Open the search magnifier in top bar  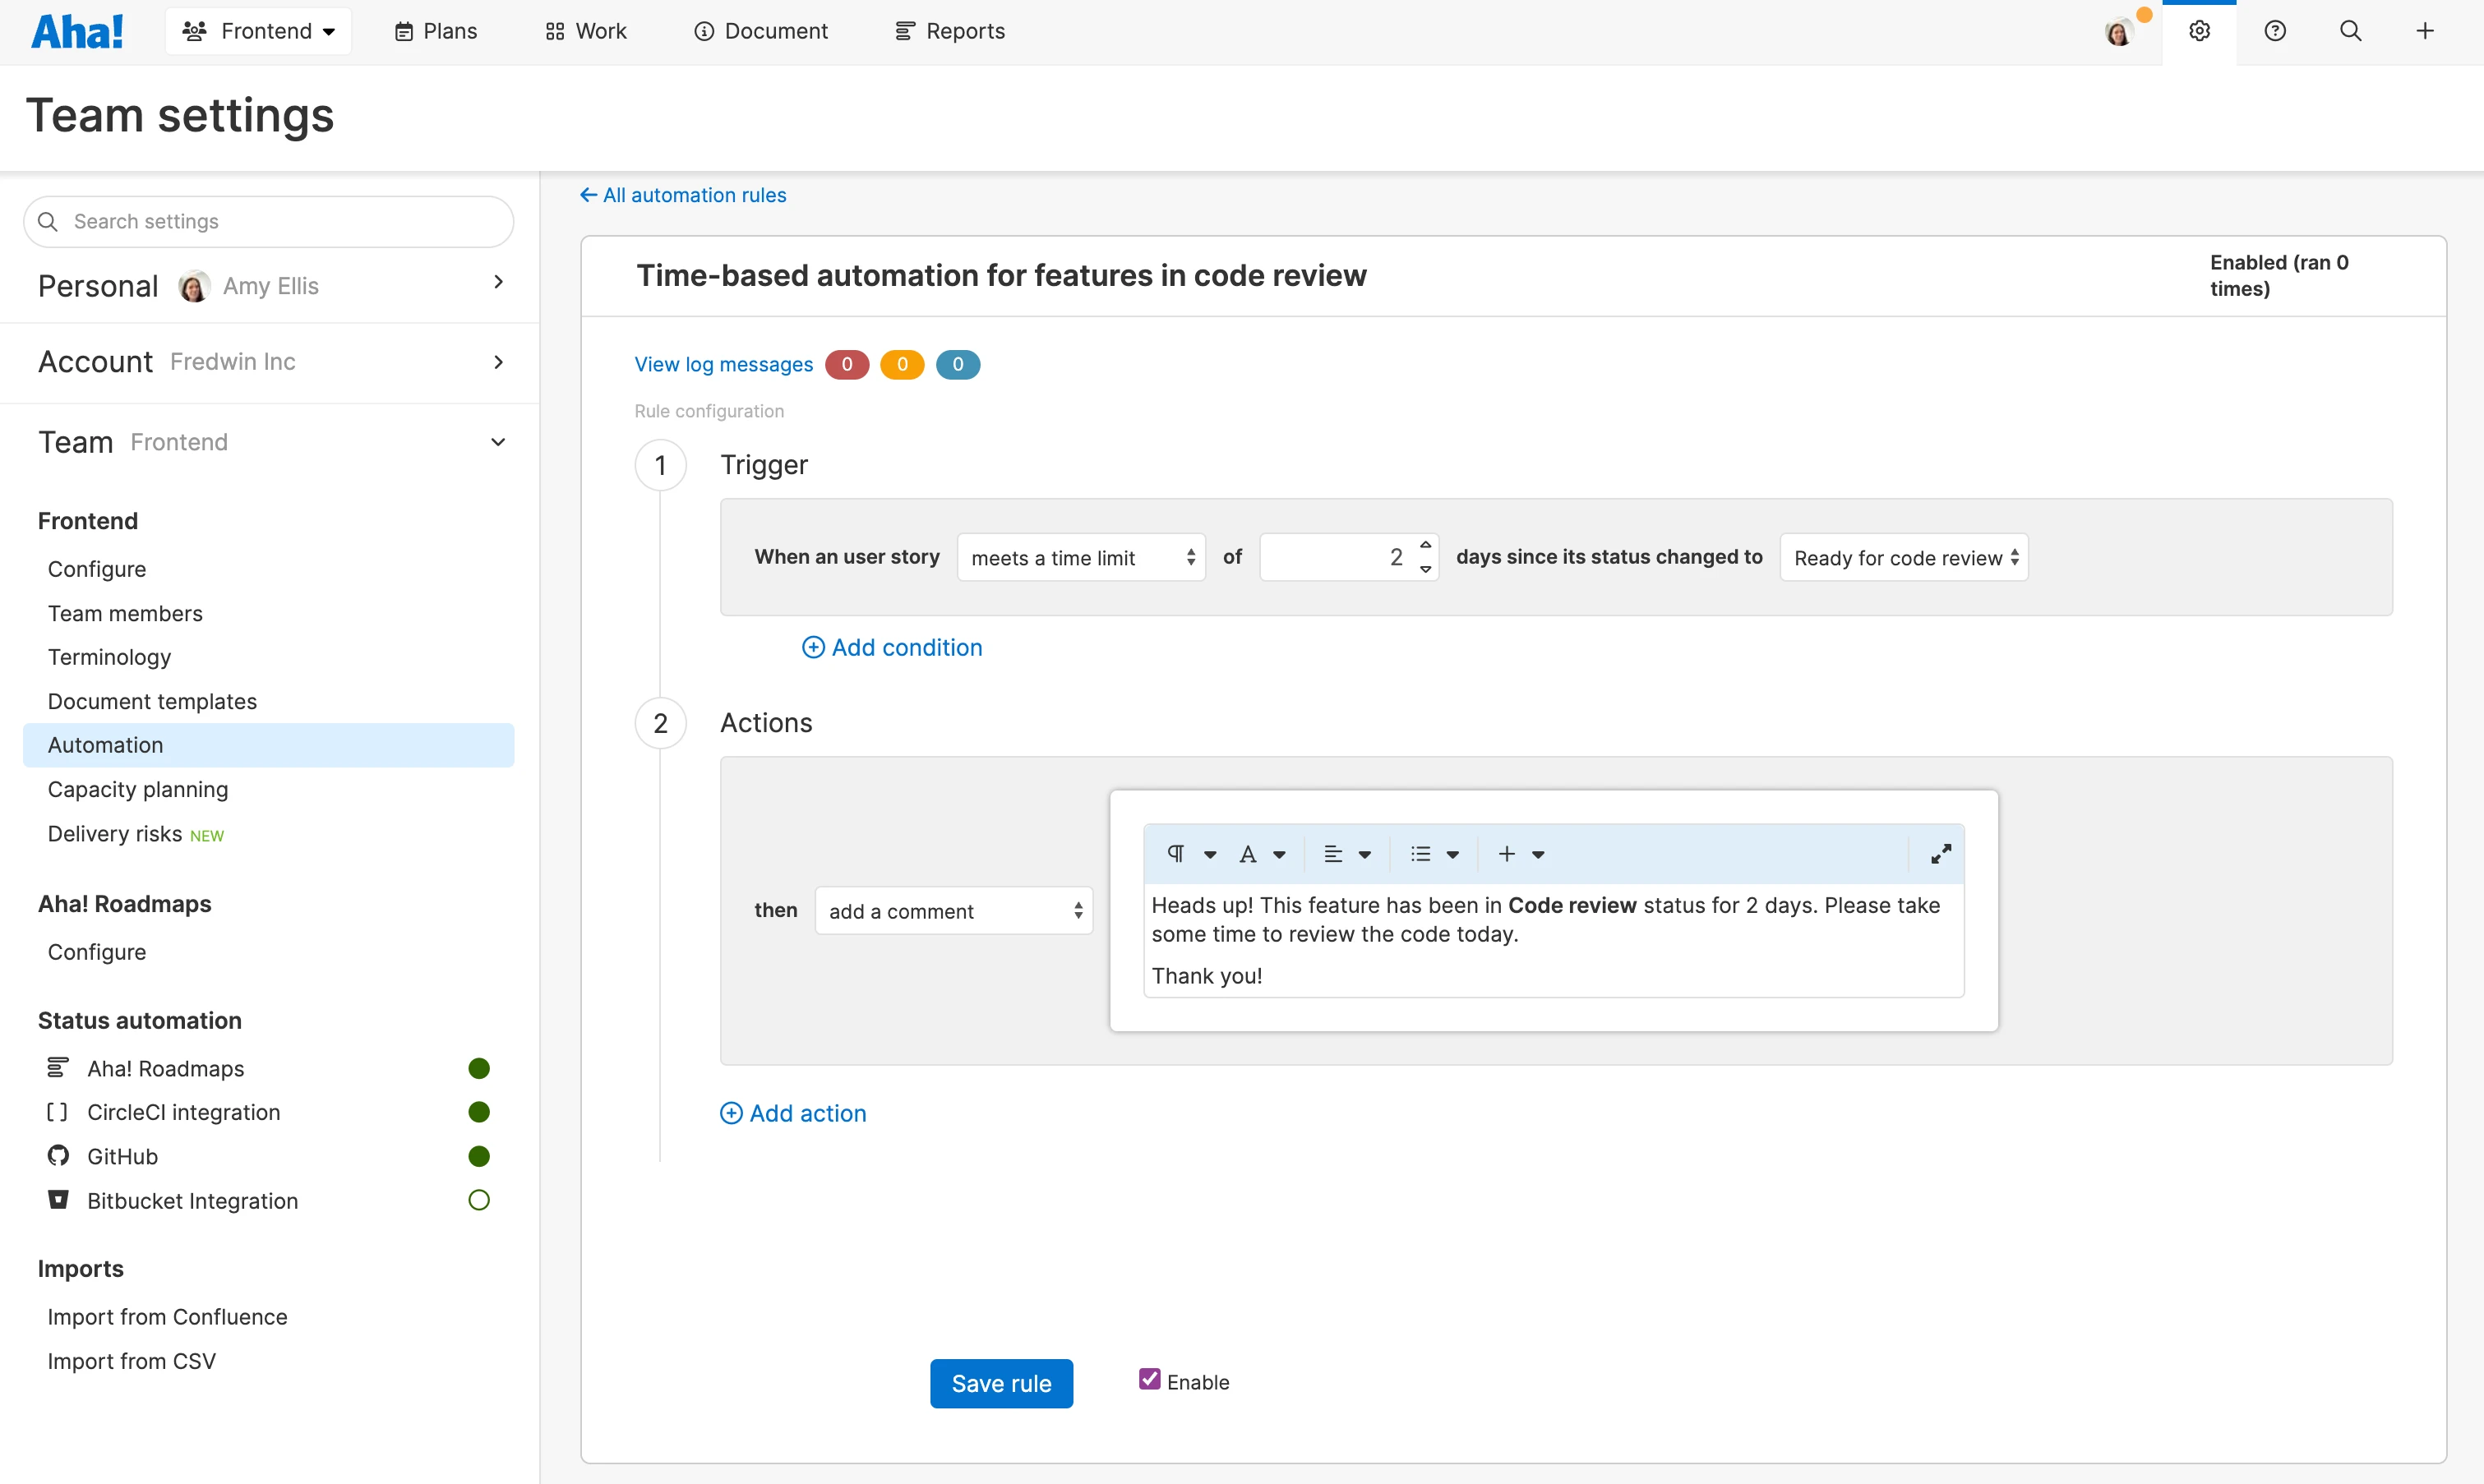tap(2350, 31)
